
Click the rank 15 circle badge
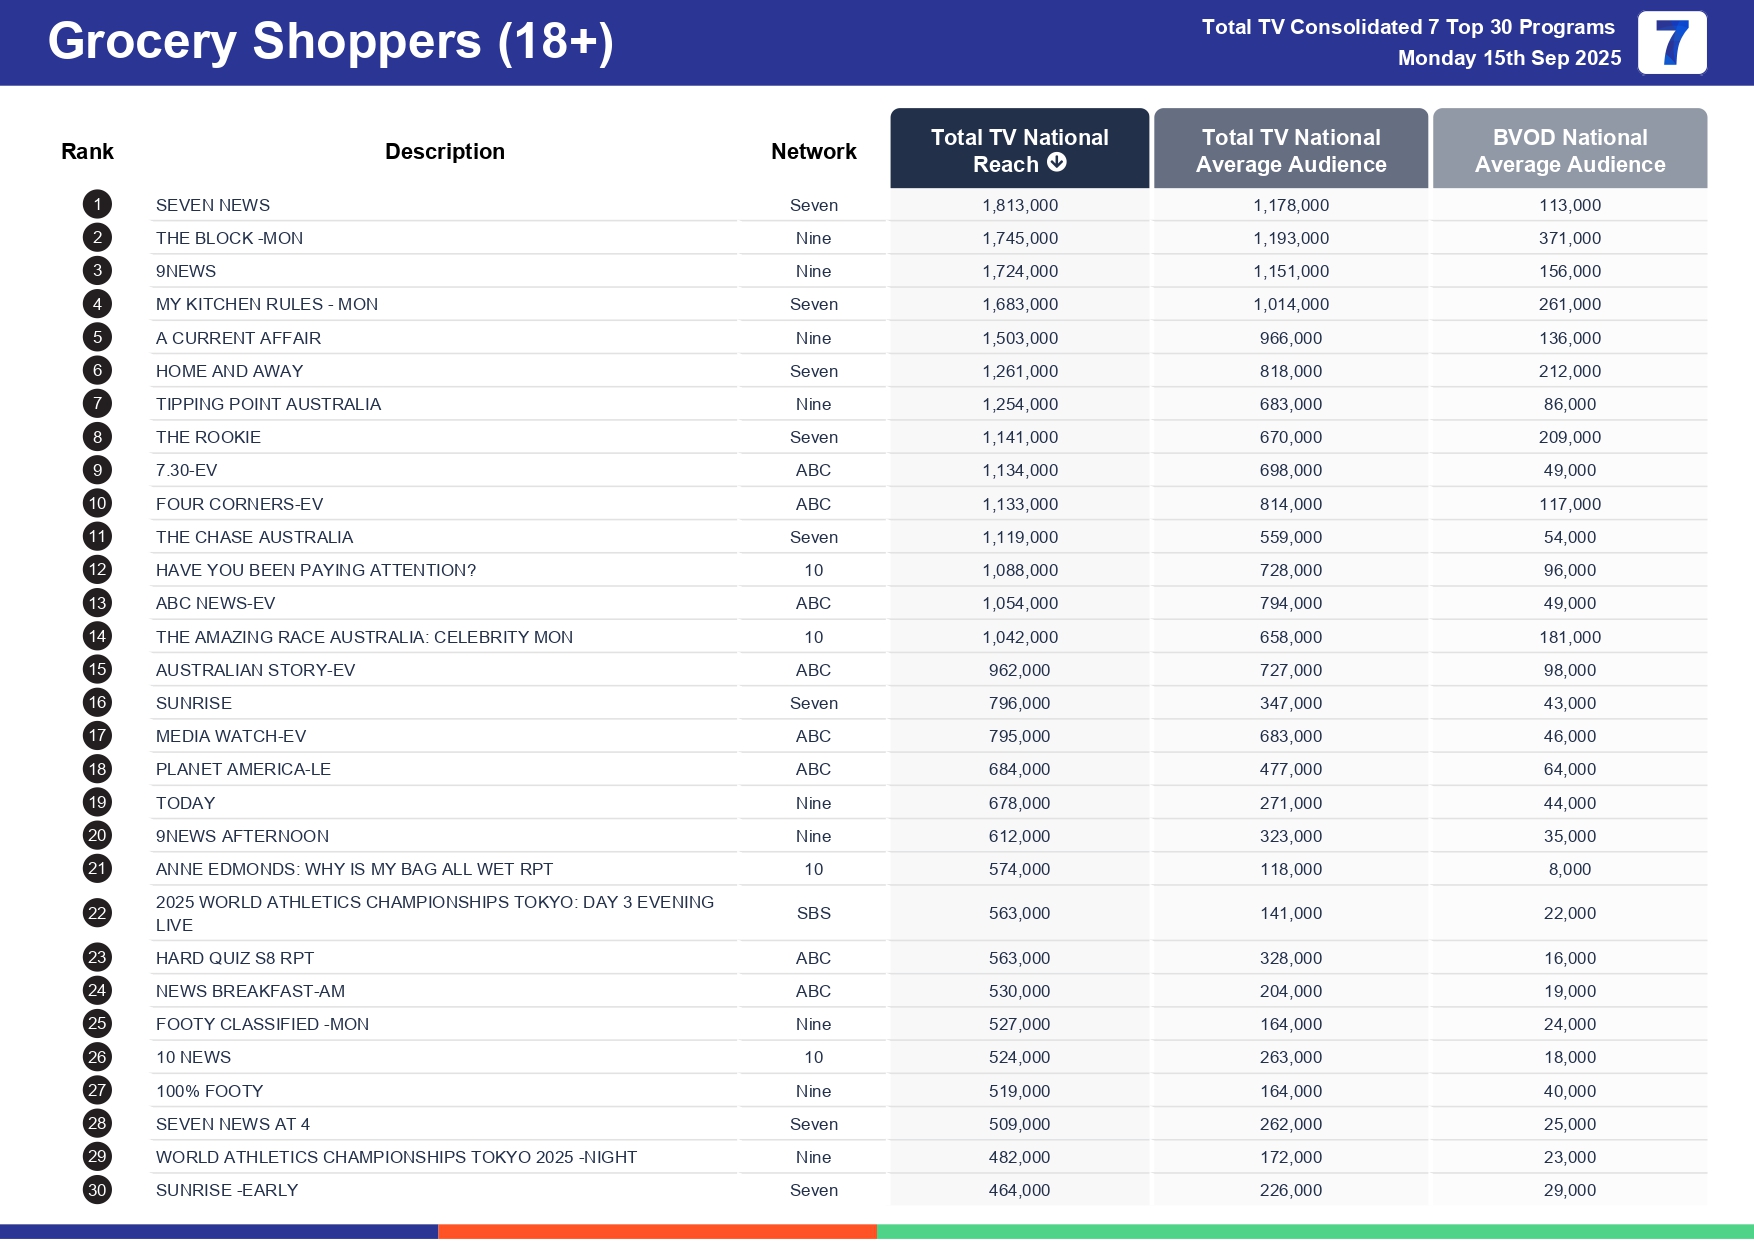(x=97, y=670)
